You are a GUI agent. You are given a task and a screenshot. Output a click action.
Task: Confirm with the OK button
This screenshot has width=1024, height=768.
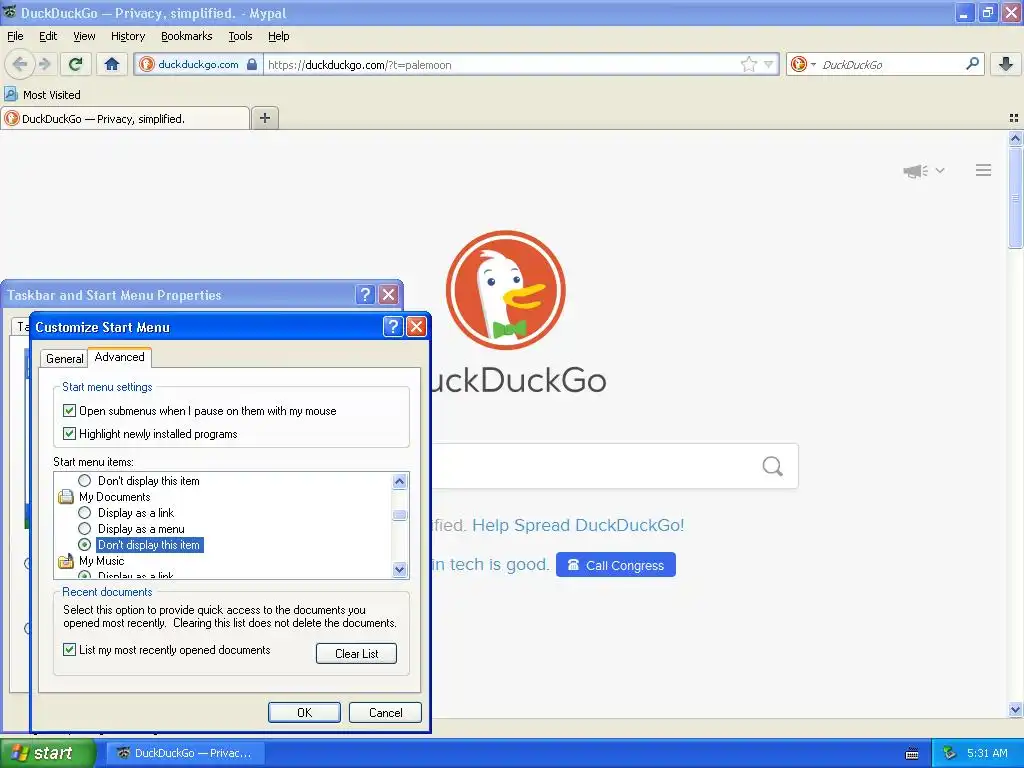coord(304,712)
